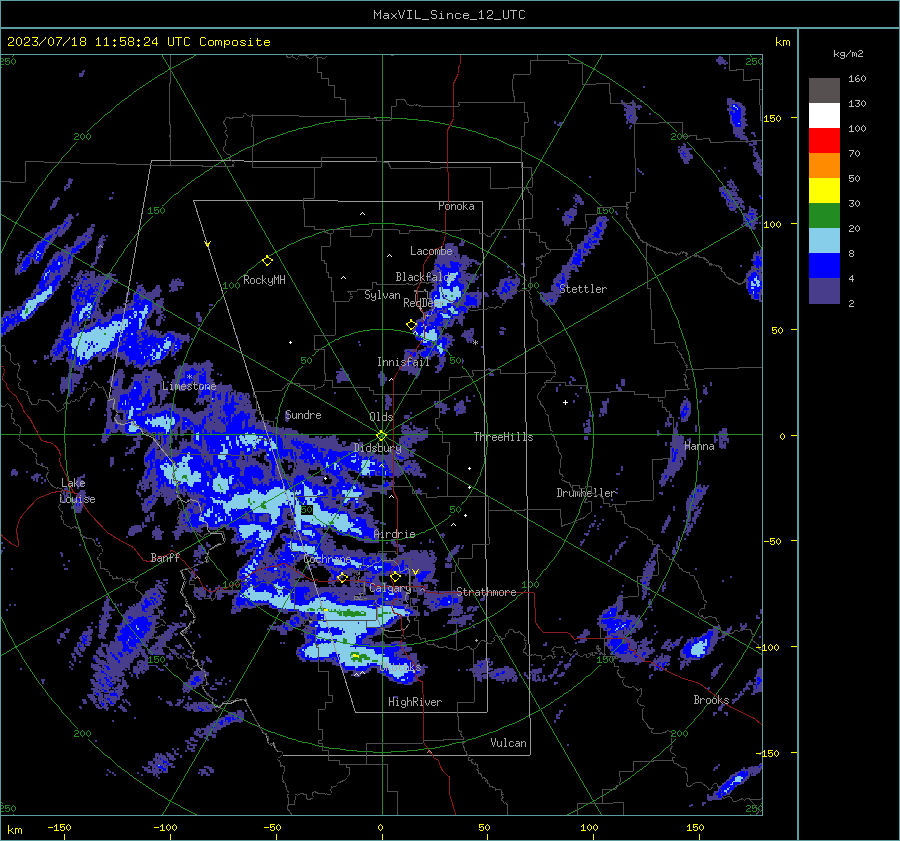Click the Brooks city label
This screenshot has height=841, width=900.
pyautogui.click(x=711, y=700)
